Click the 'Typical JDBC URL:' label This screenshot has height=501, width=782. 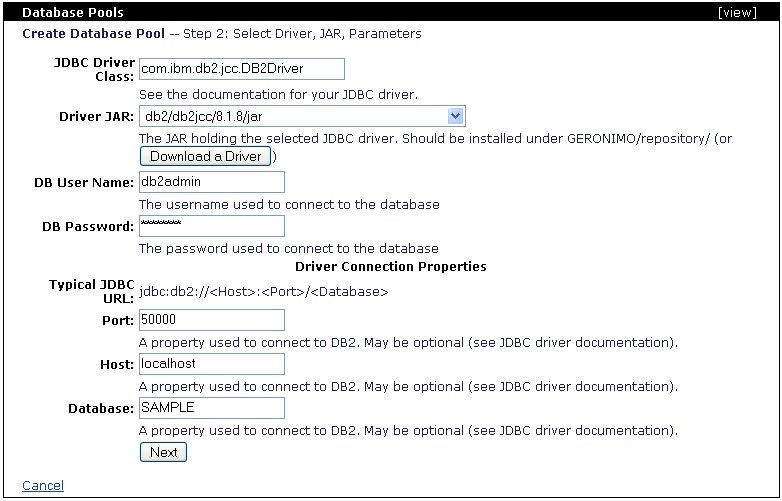92,292
